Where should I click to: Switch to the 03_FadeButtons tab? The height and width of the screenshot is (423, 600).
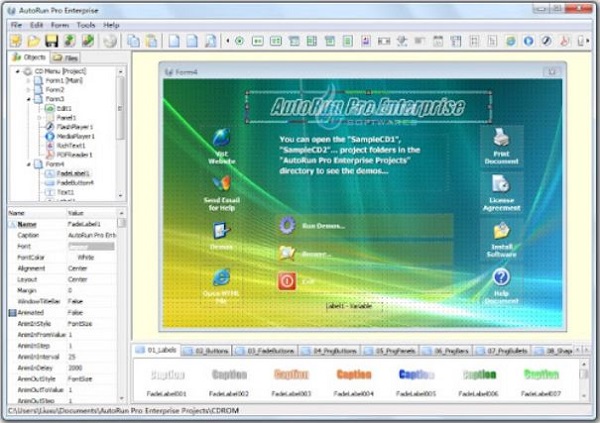[x=265, y=351]
